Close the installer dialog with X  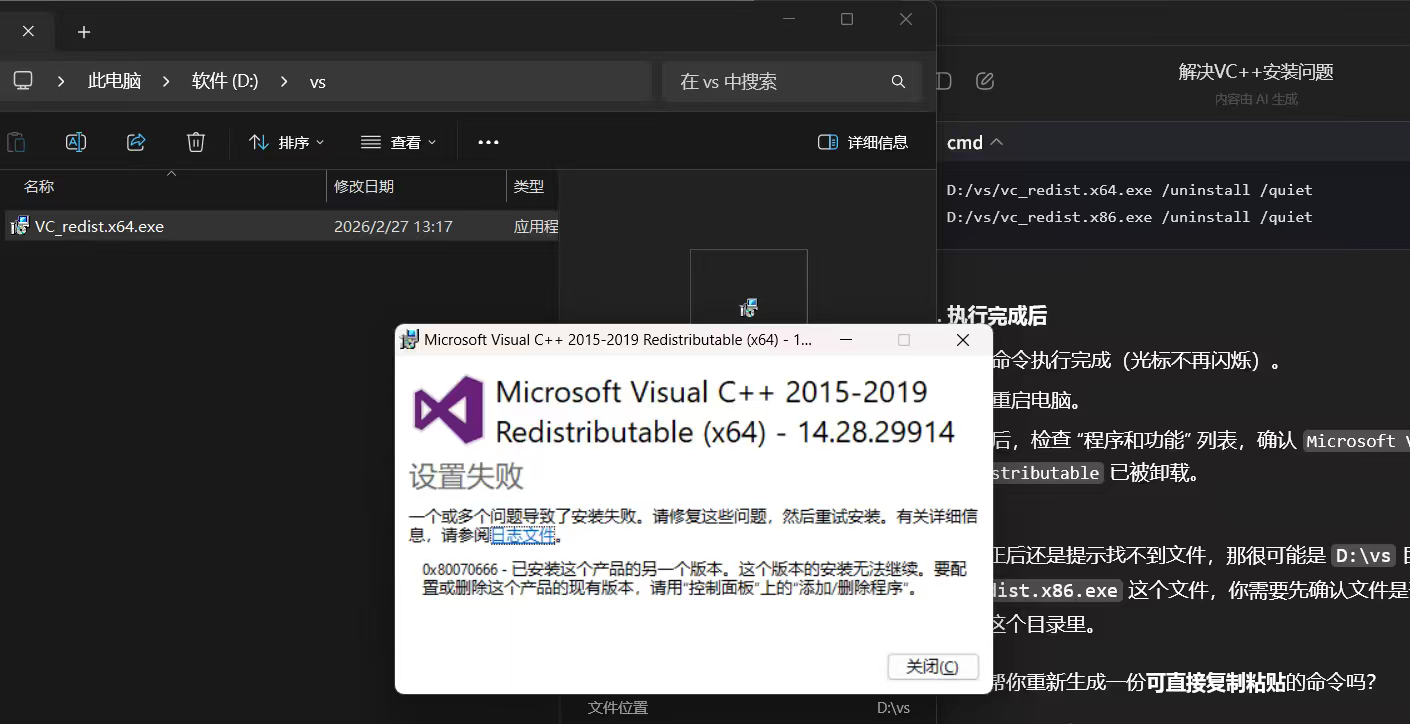[x=962, y=340]
